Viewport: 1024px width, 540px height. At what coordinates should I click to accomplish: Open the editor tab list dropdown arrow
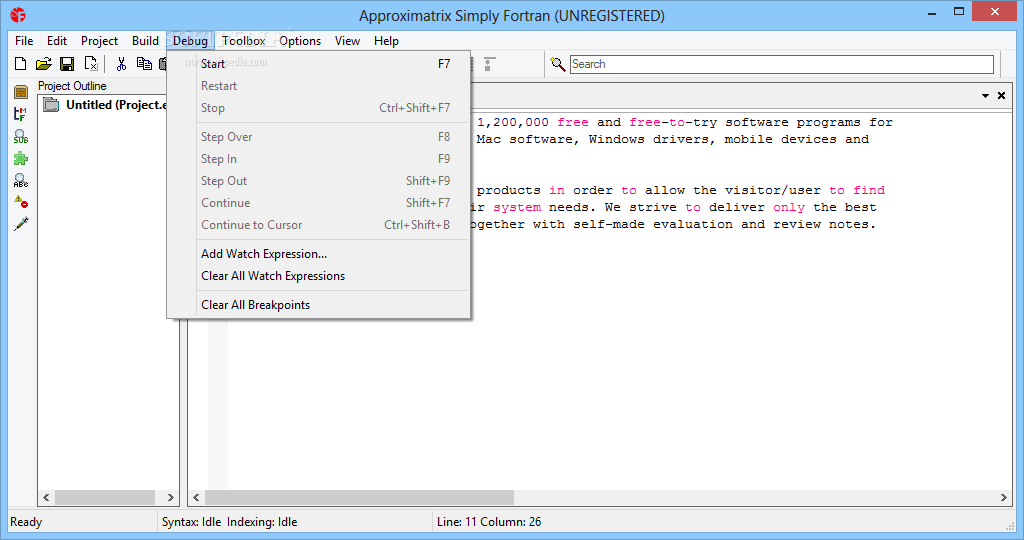coord(985,96)
